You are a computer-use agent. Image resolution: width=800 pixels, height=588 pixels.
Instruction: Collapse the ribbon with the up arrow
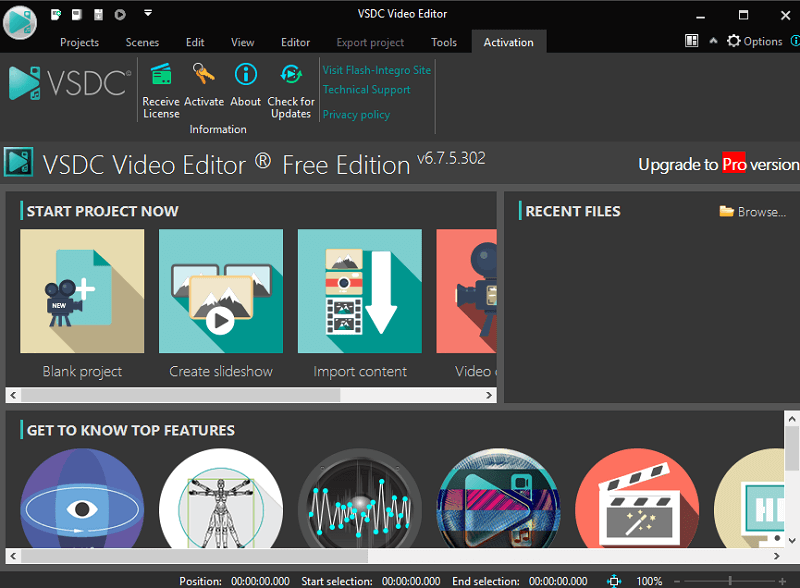pyautogui.click(x=713, y=41)
